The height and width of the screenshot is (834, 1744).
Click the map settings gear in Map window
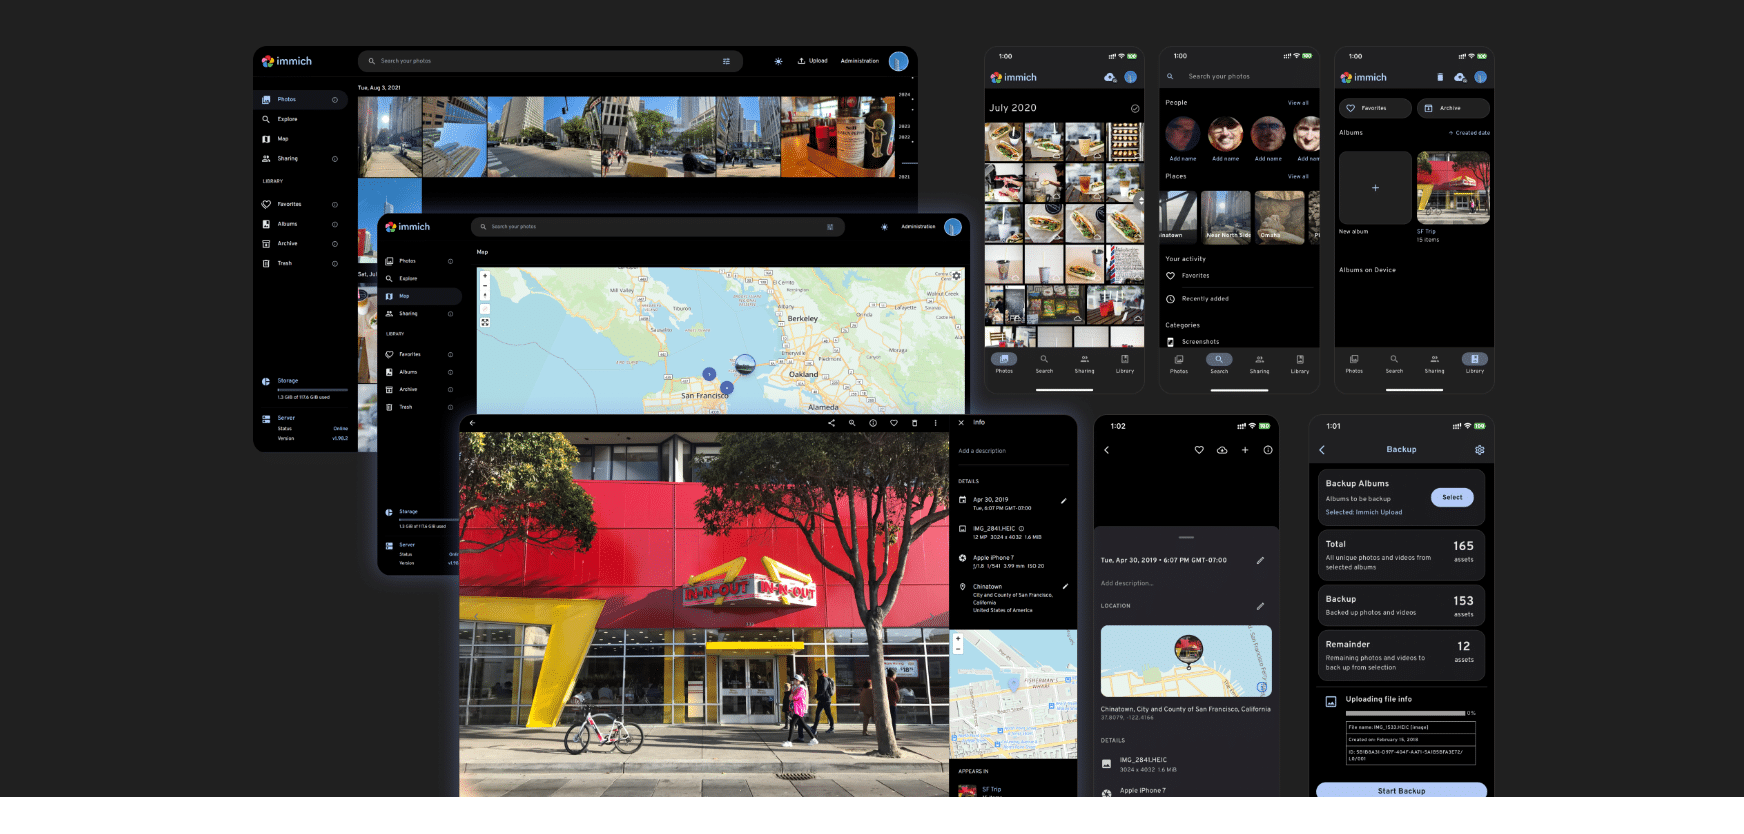click(x=956, y=276)
